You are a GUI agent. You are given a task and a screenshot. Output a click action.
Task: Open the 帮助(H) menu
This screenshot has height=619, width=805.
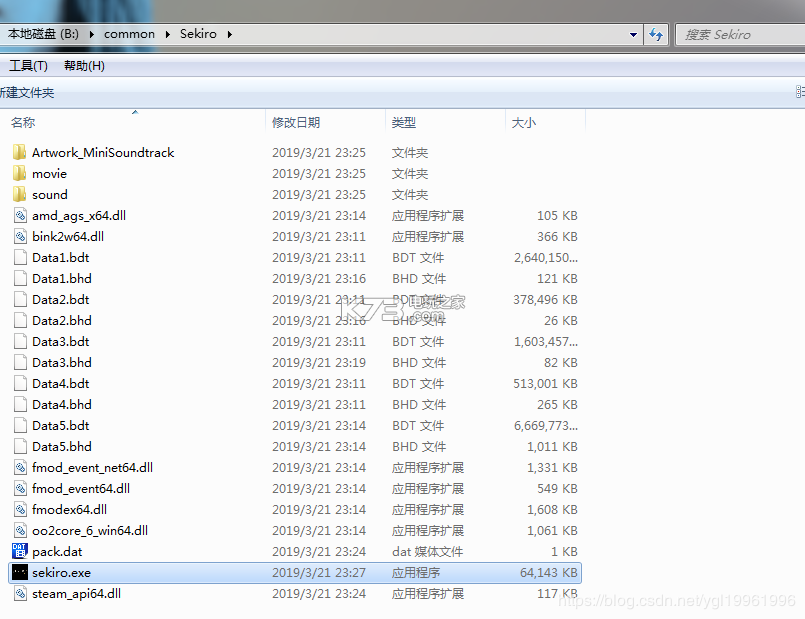coord(84,66)
